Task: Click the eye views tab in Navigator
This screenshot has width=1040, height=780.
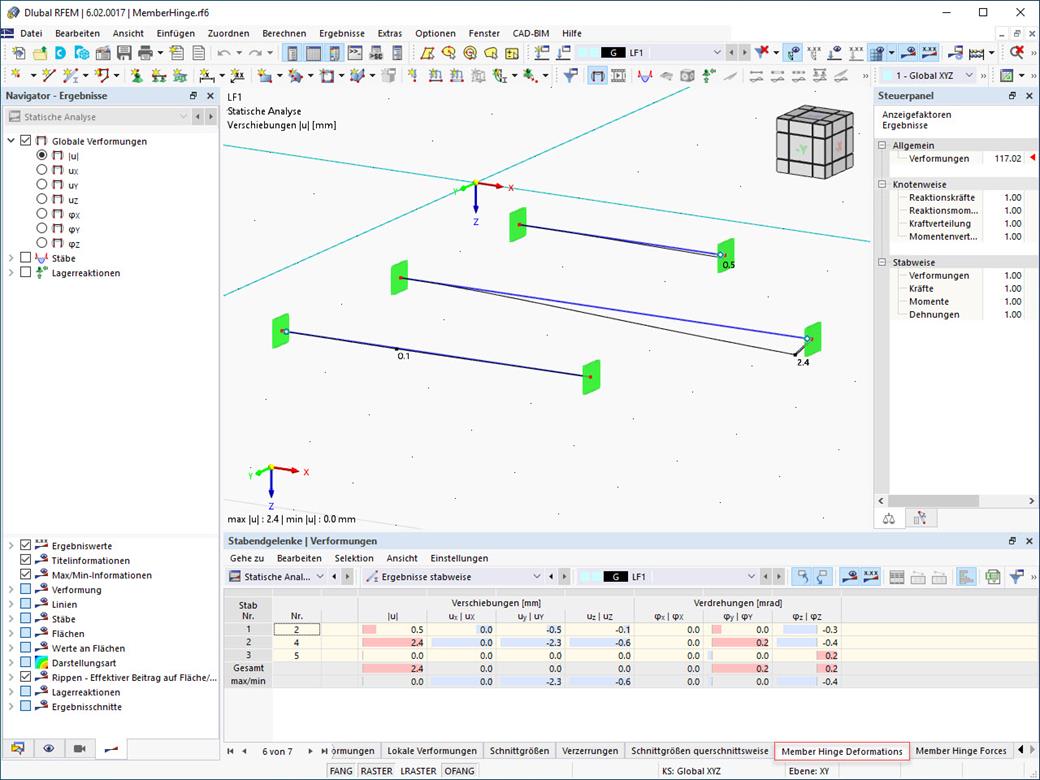Action: pyautogui.click(x=48, y=748)
